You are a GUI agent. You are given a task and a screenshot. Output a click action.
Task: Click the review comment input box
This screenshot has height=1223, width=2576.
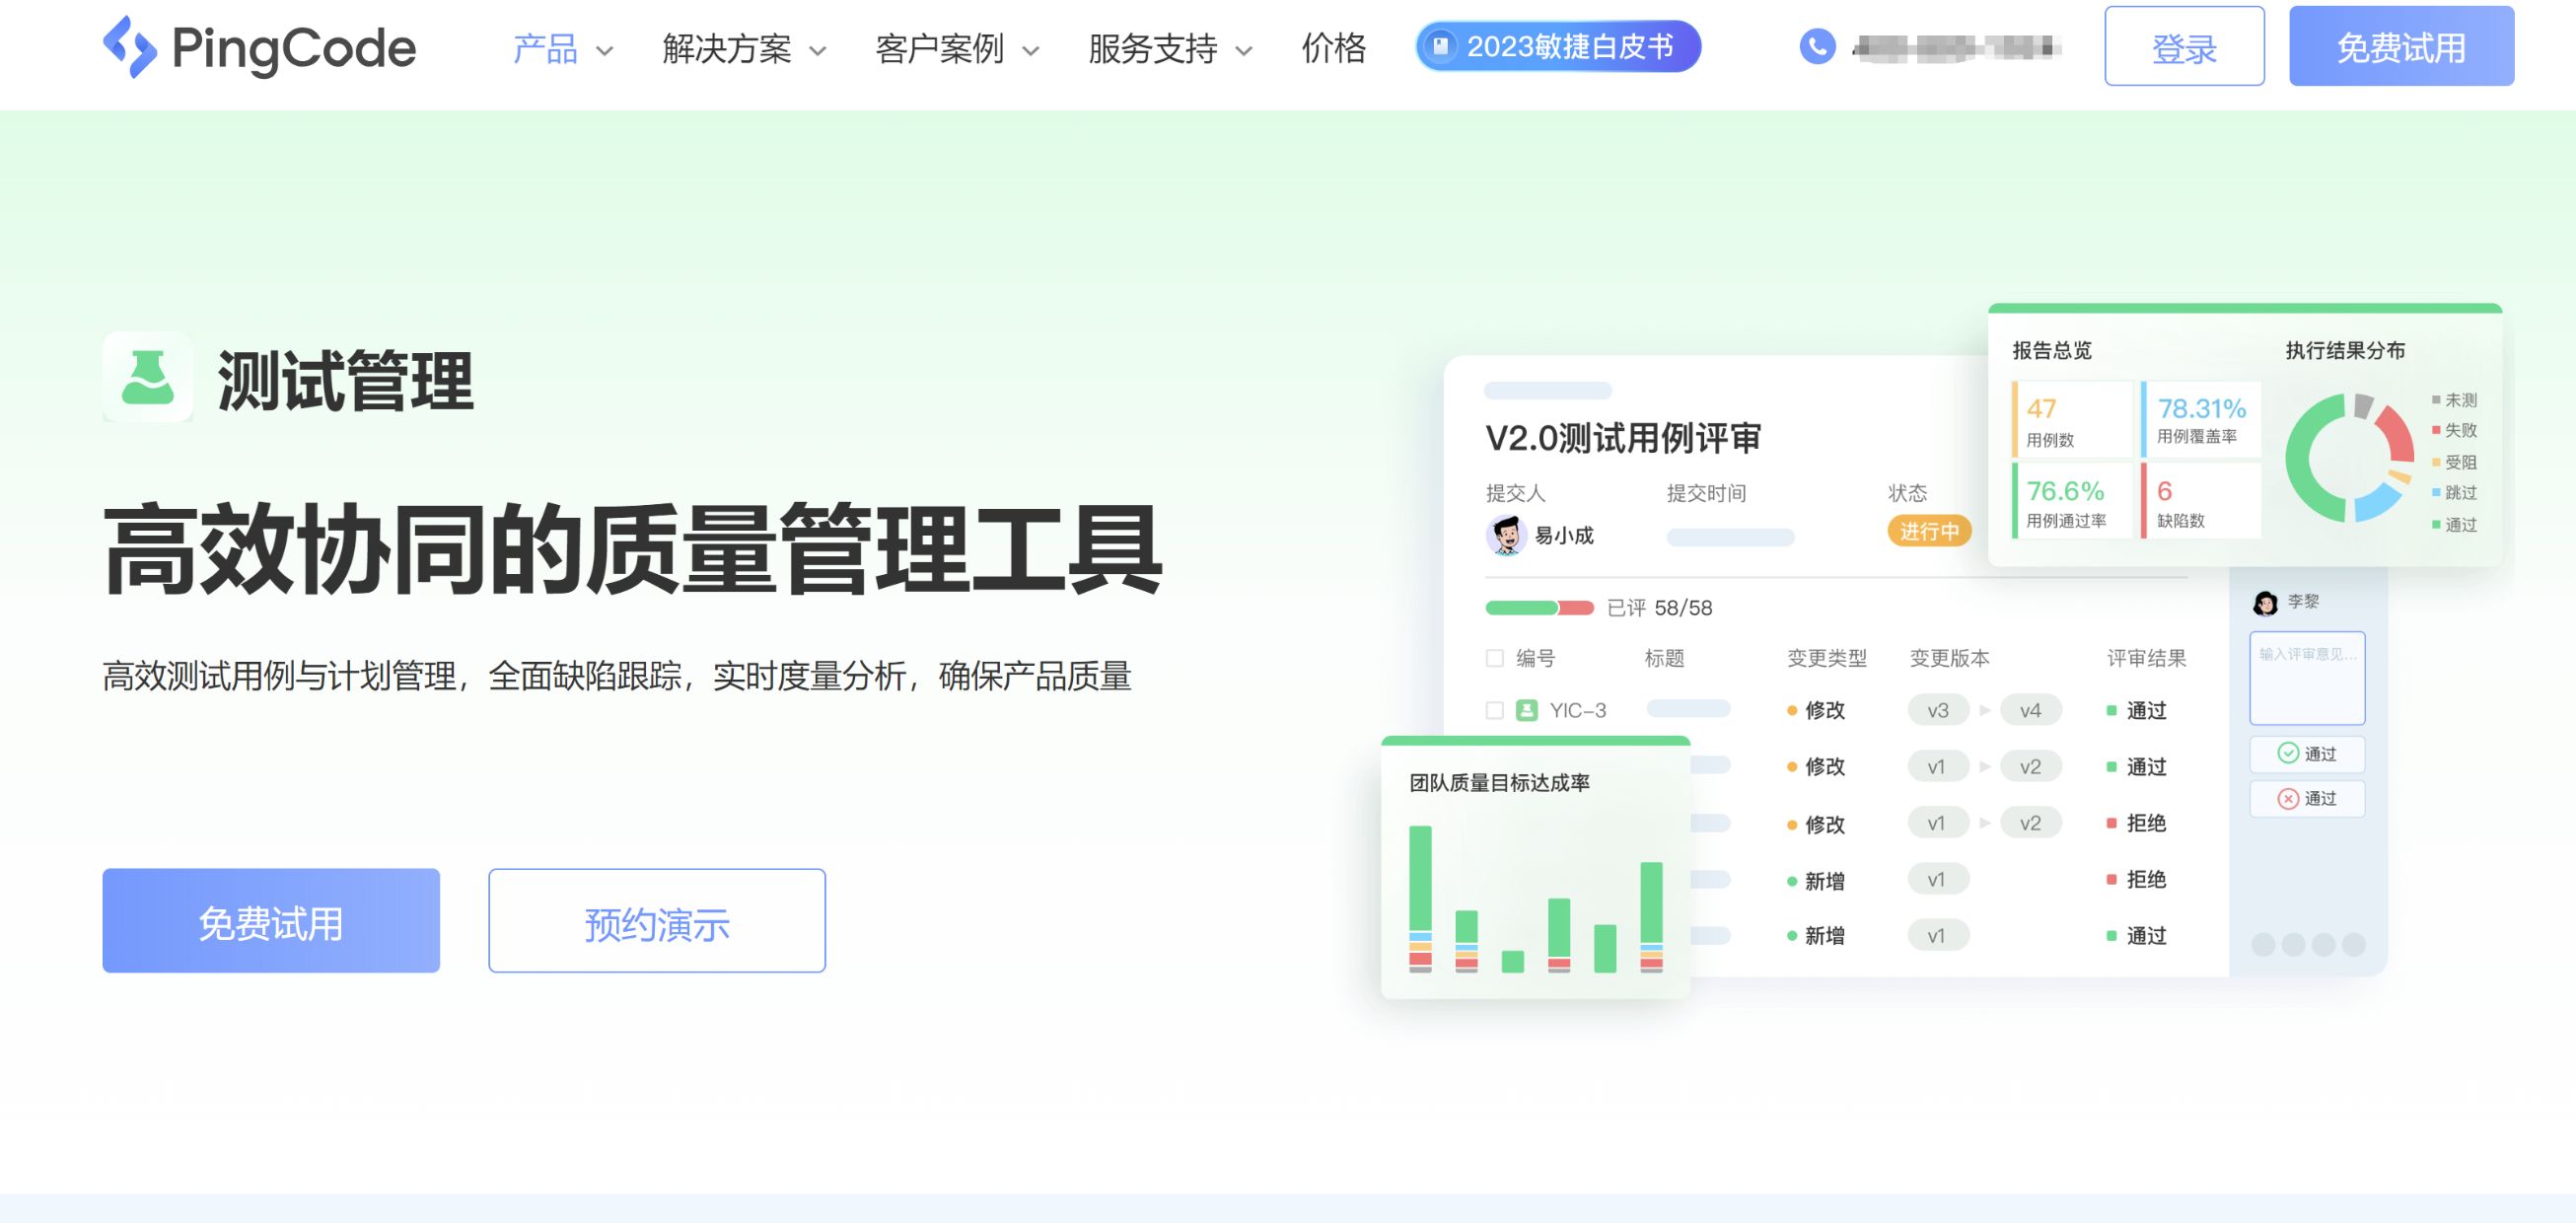(2306, 678)
